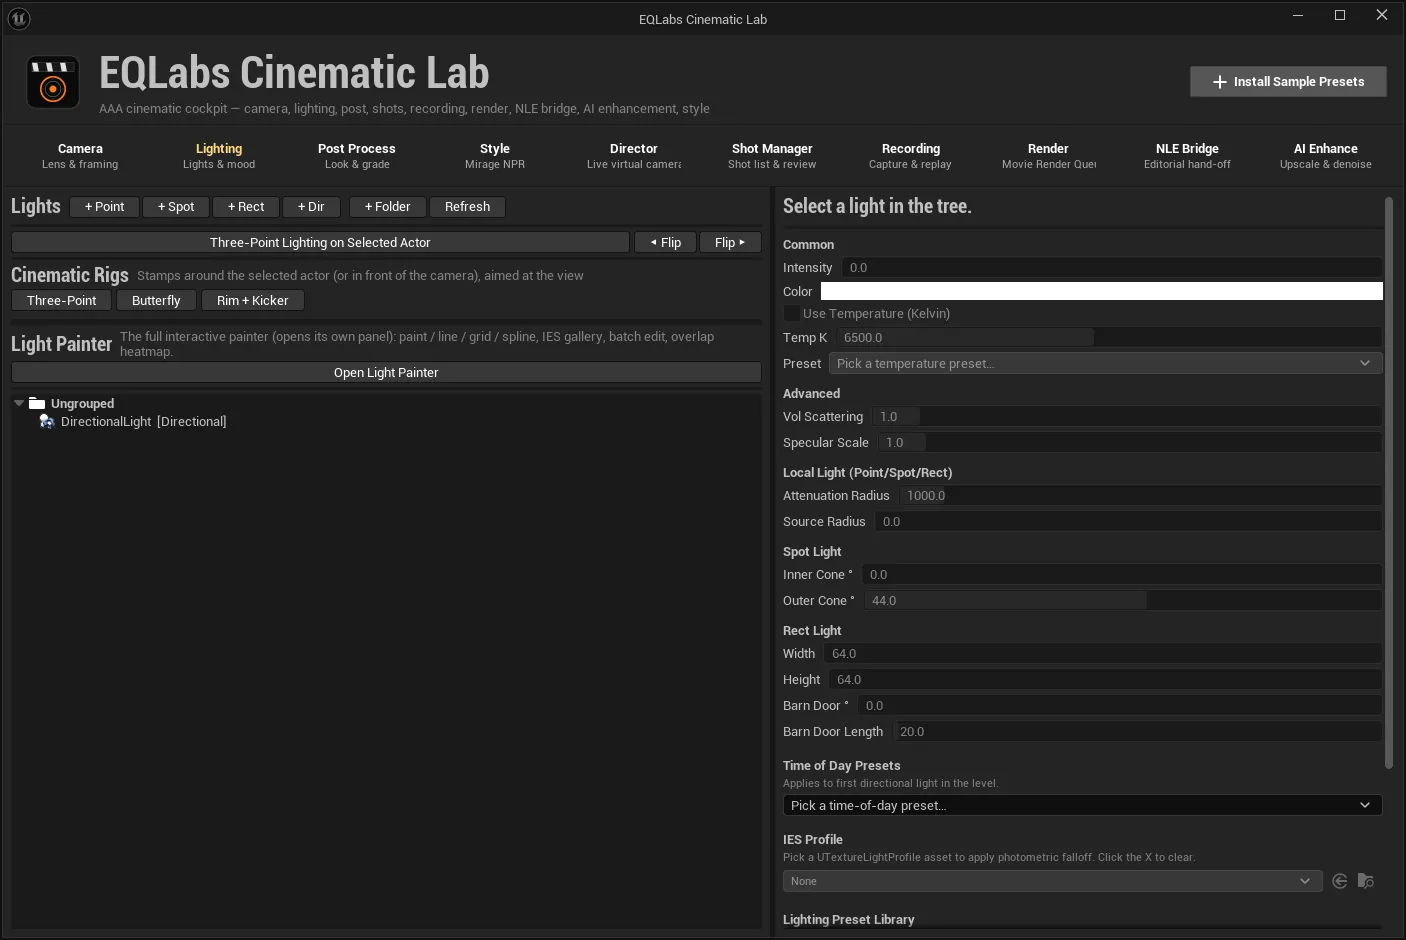Stamp the Butterfly cinematic rig
This screenshot has width=1406, height=940.
click(x=156, y=300)
